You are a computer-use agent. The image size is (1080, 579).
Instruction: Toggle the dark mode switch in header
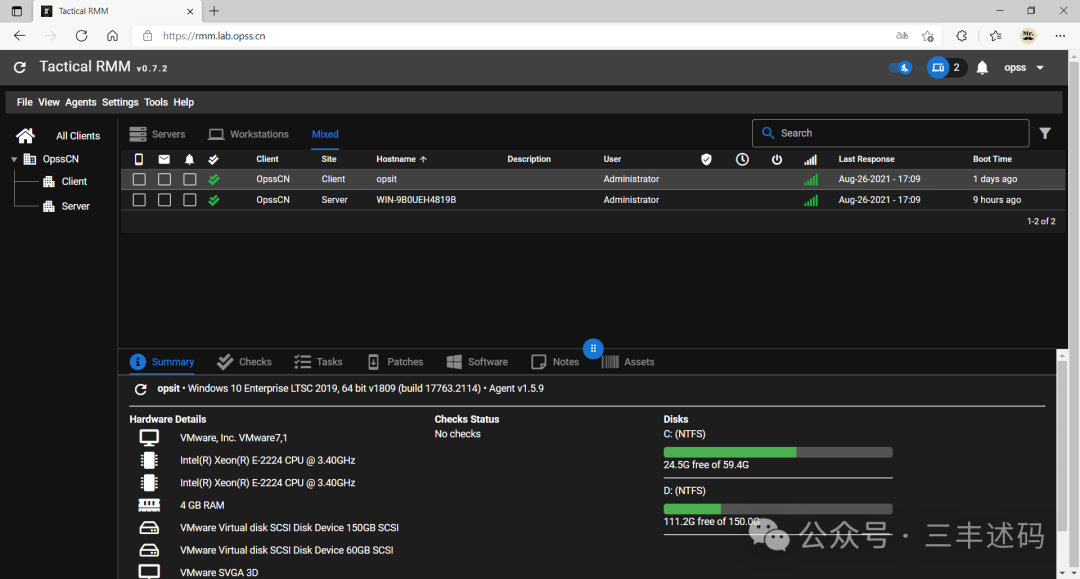[x=900, y=67]
